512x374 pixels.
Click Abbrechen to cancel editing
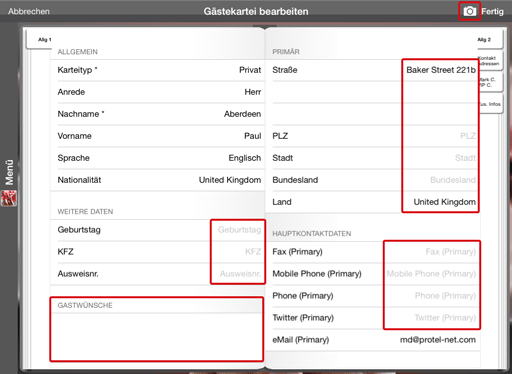click(x=29, y=11)
